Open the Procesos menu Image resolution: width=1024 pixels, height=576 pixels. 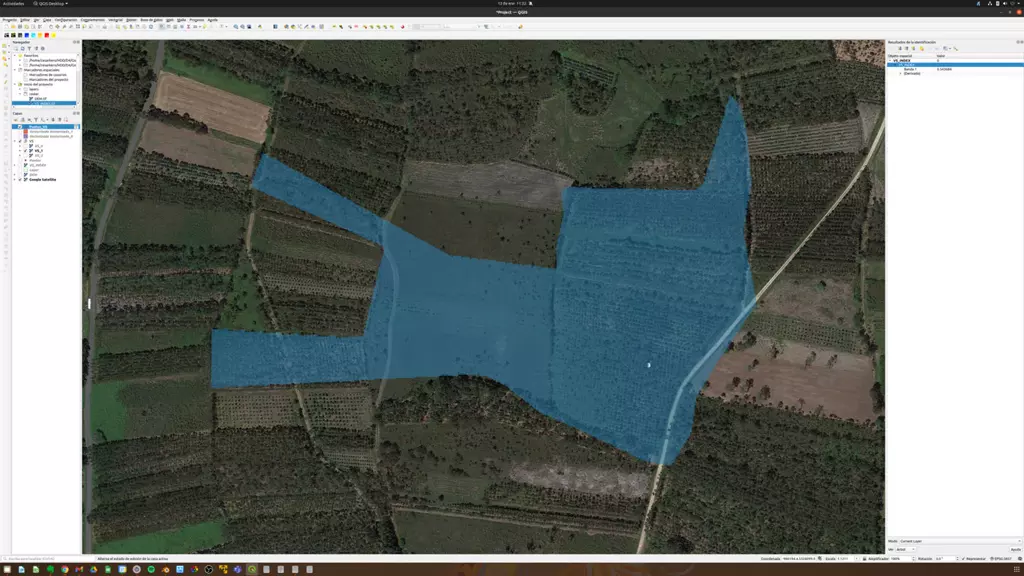[x=197, y=20]
